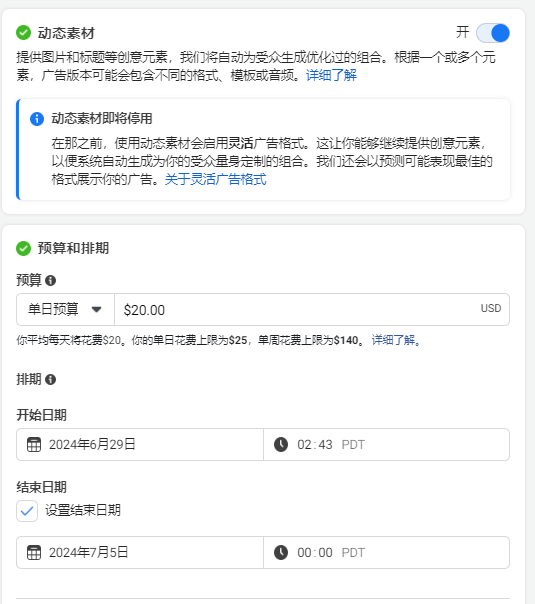Screen dimensions: 535x604
Task: Click the arrow on the 单日预算 selector
Action: (97, 309)
